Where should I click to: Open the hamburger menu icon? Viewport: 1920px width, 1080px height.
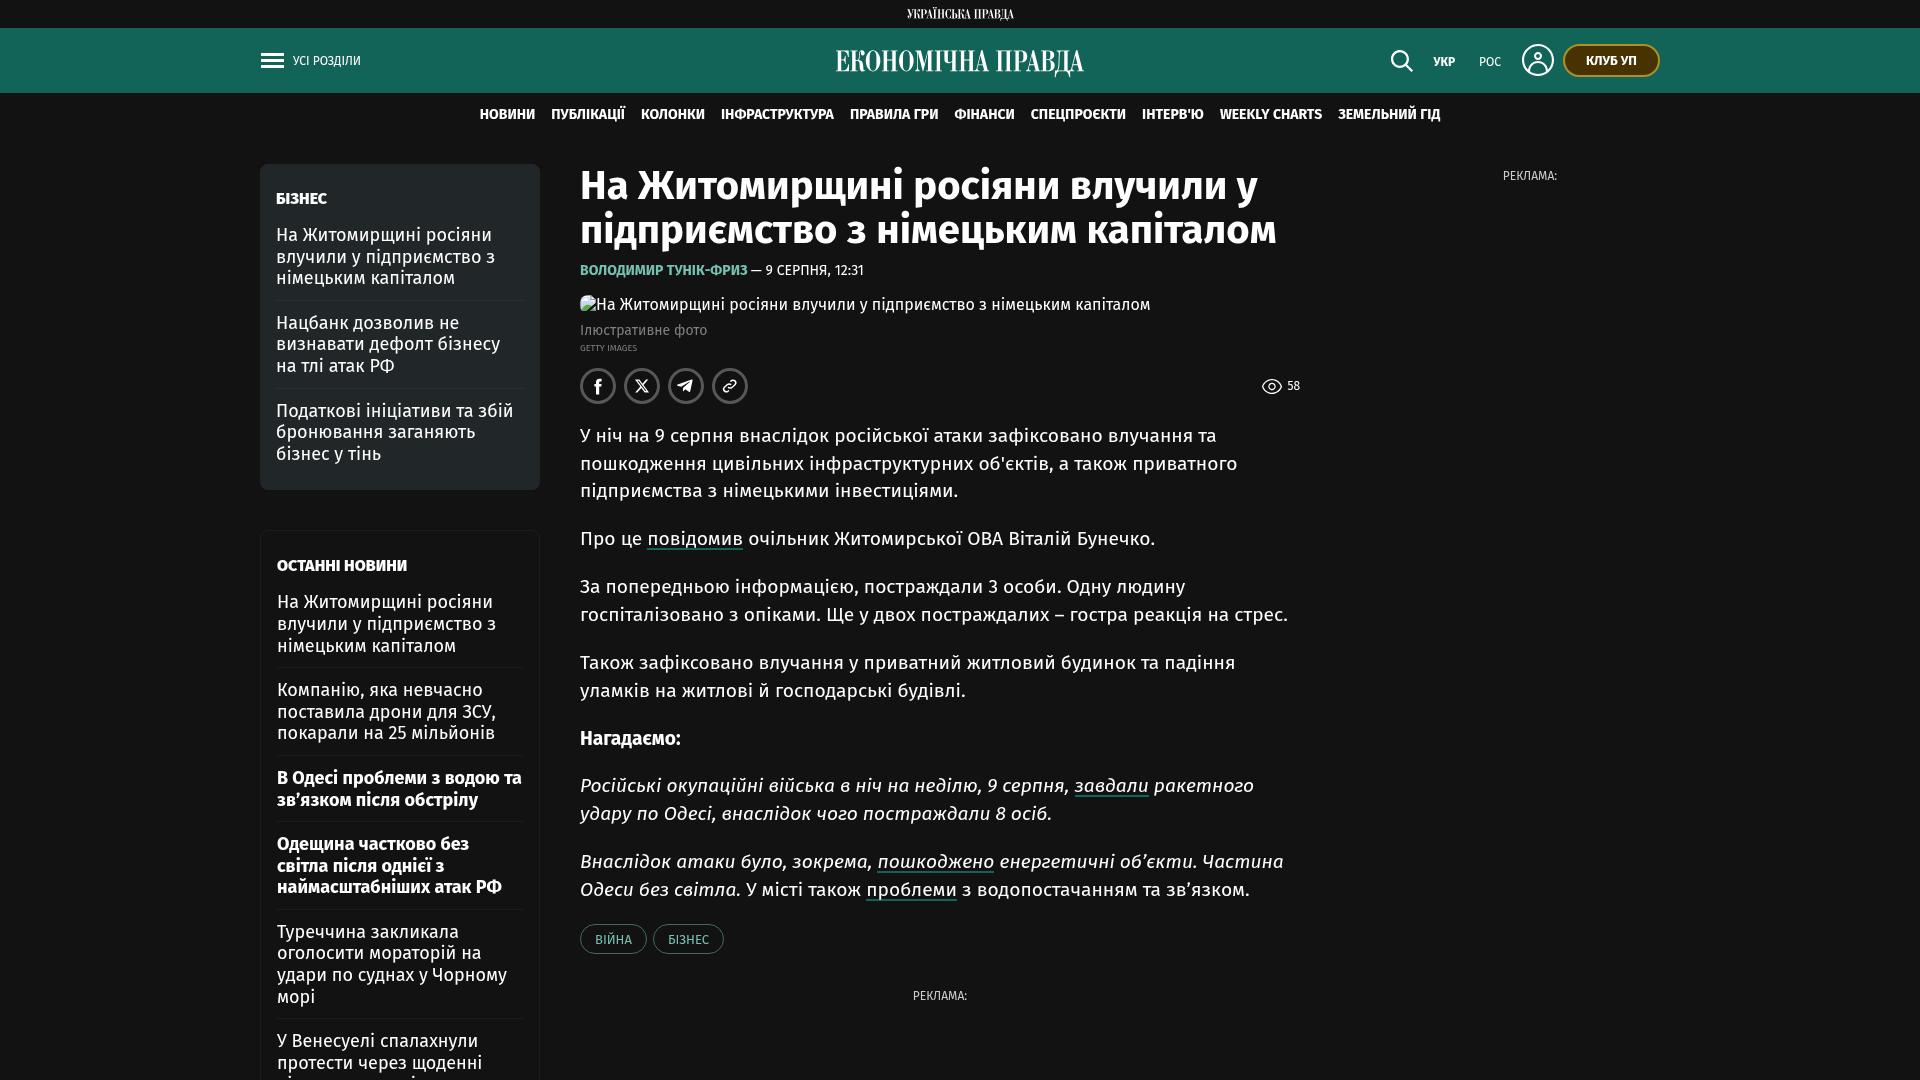tap(272, 61)
